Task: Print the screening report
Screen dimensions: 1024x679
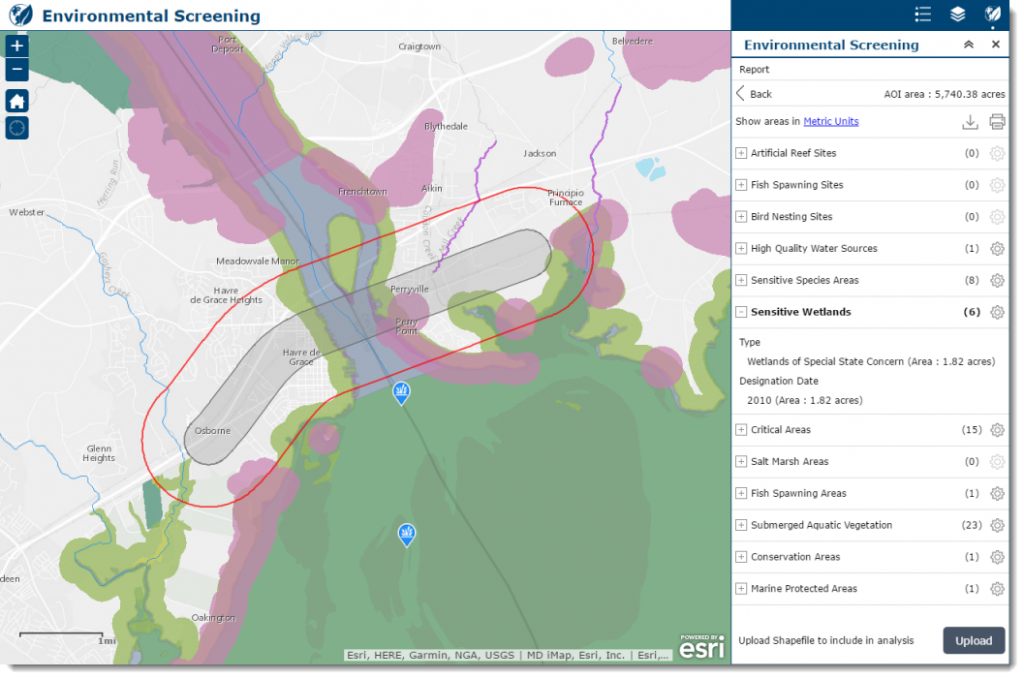Action: pyautogui.click(x=997, y=121)
